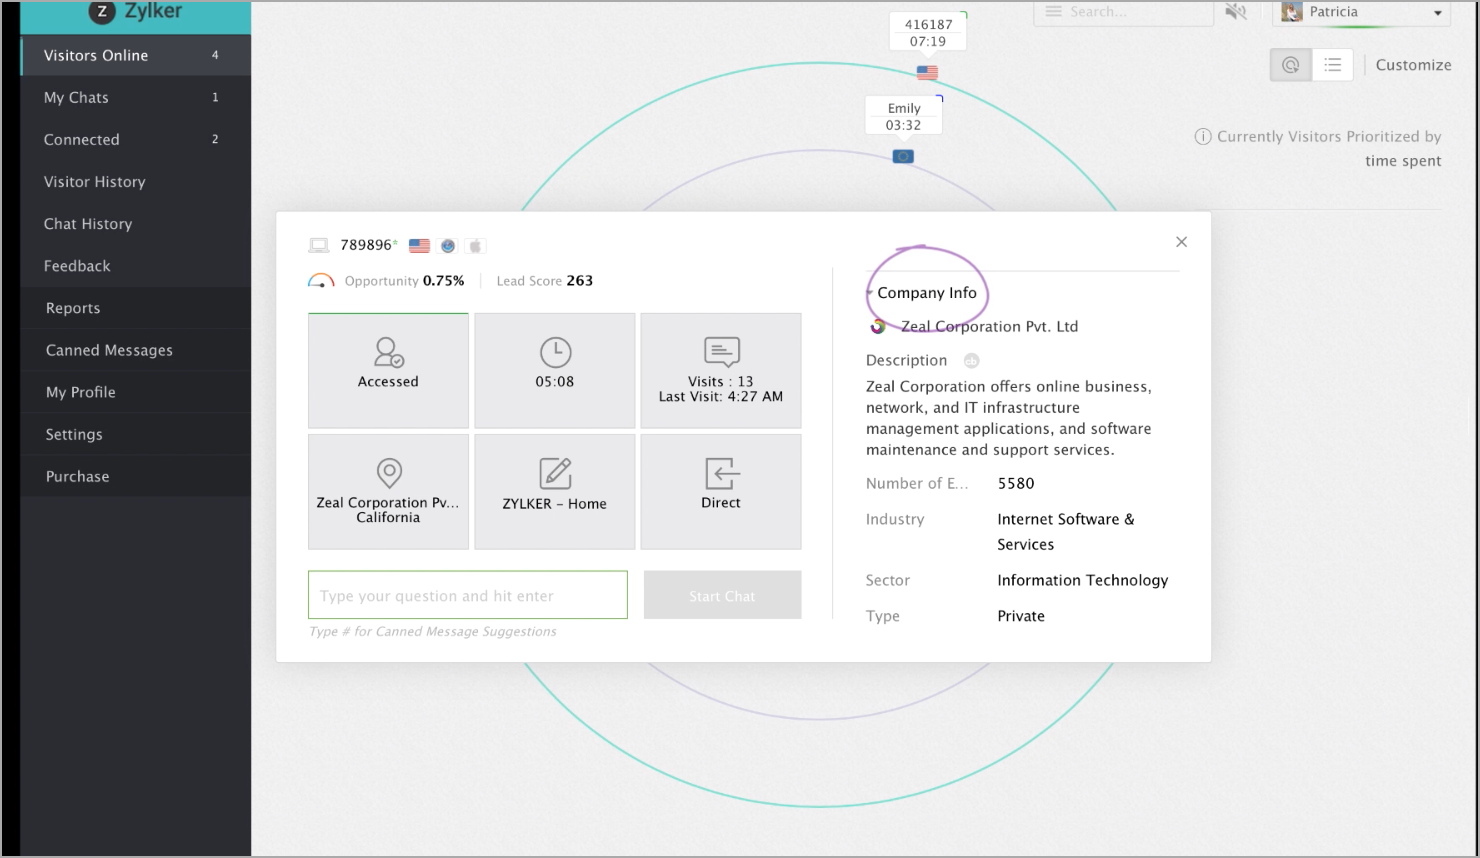Click the Last Visit: 4:27 AM text
Screen dimensions: 1480x858
pyautogui.click(x=721, y=397)
